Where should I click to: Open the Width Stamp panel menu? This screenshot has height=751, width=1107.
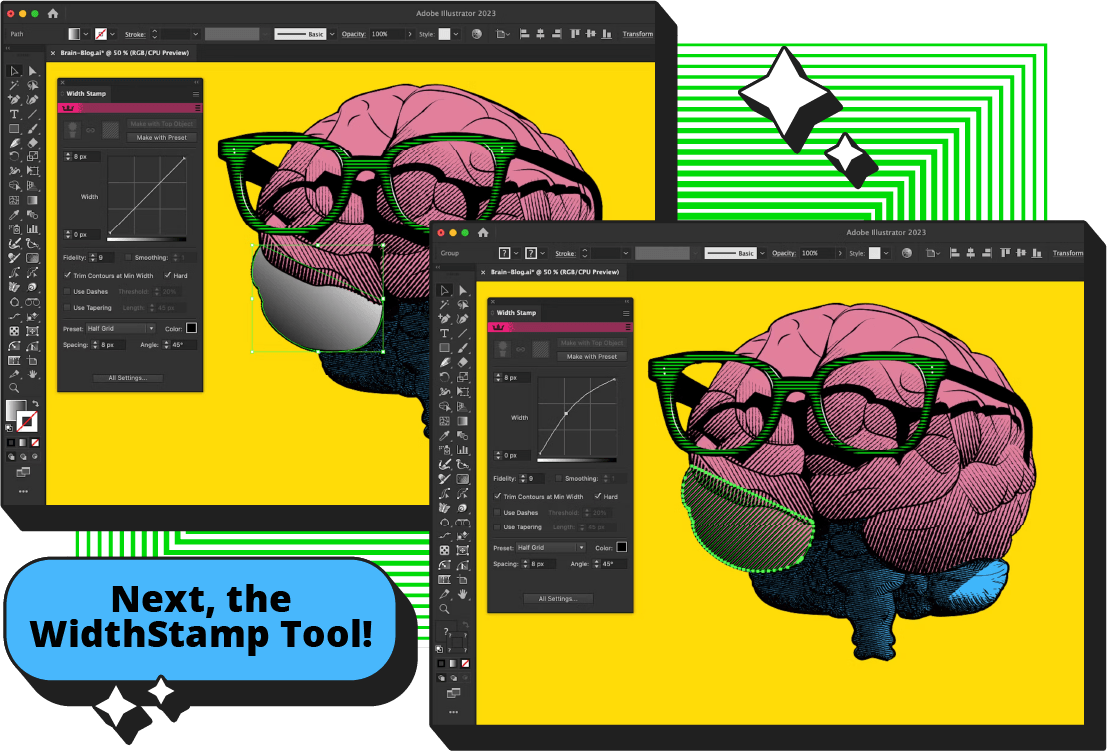(x=626, y=313)
